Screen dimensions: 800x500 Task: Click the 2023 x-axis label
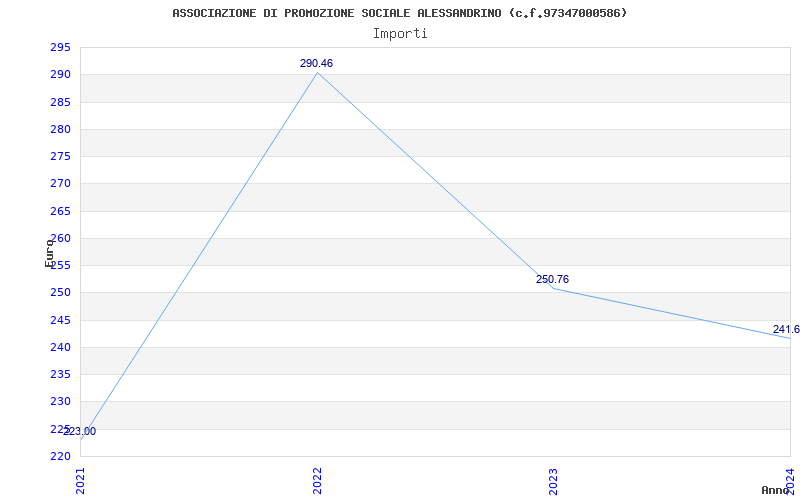[x=554, y=482]
